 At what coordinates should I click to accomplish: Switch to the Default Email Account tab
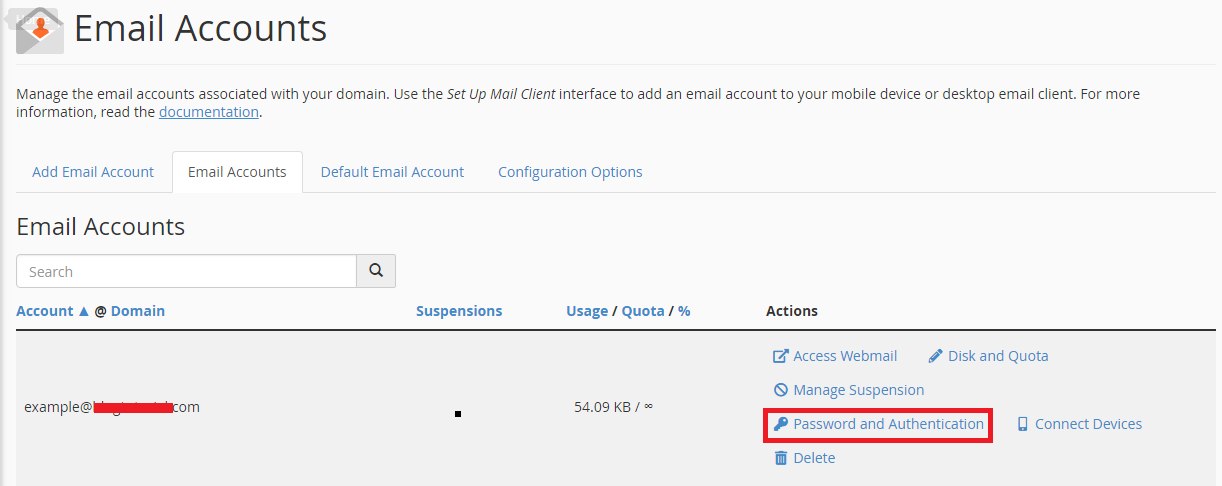point(392,172)
